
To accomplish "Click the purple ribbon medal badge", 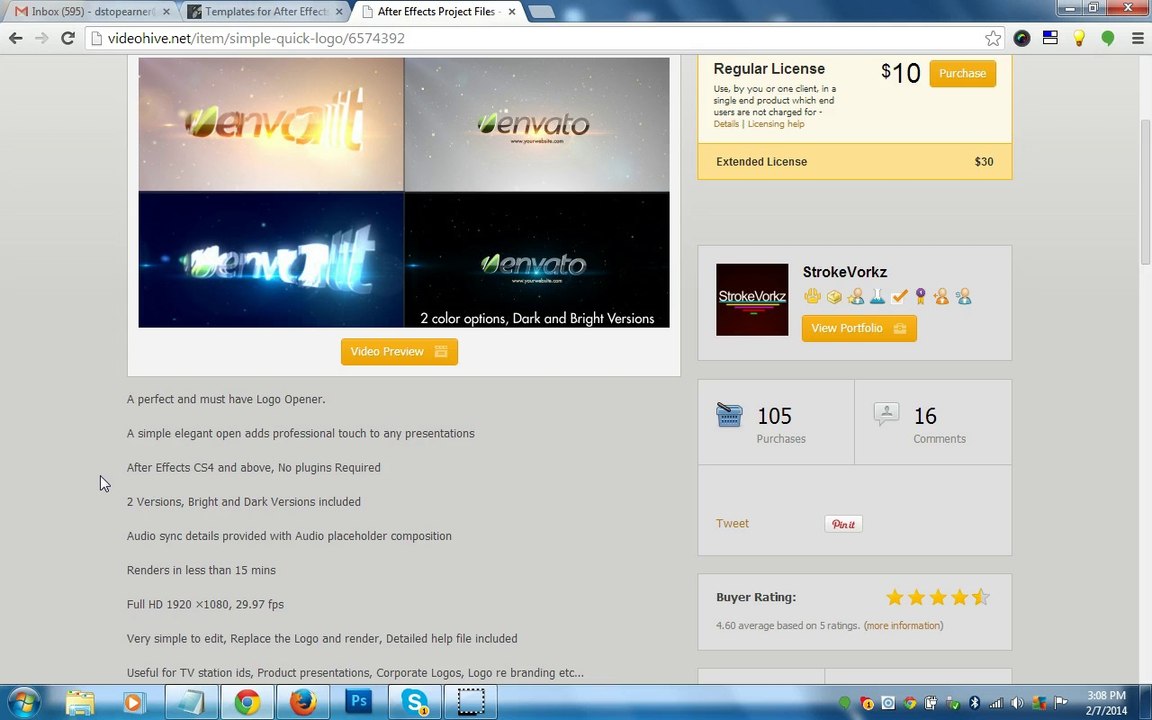I will 921,296.
